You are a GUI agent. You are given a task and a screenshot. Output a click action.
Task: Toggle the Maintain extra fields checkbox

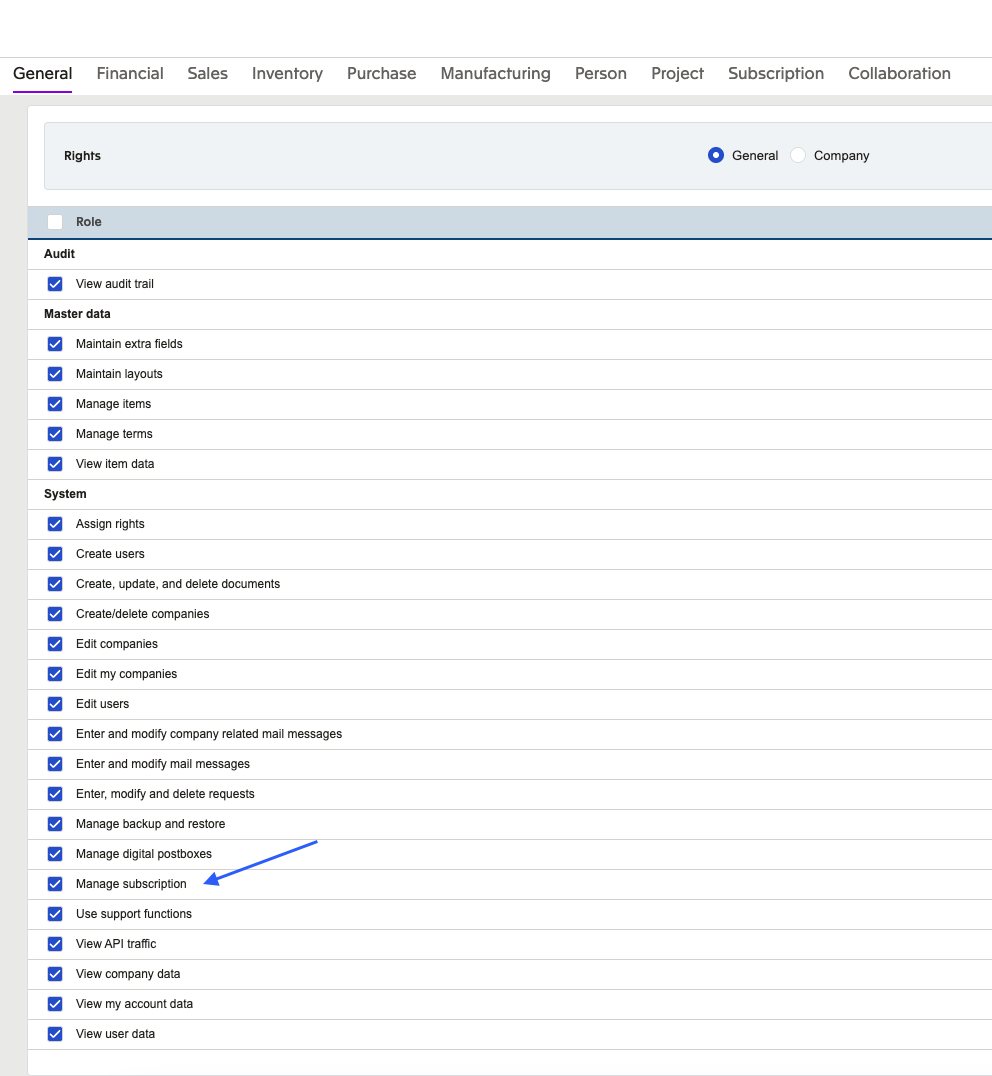point(55,344)
